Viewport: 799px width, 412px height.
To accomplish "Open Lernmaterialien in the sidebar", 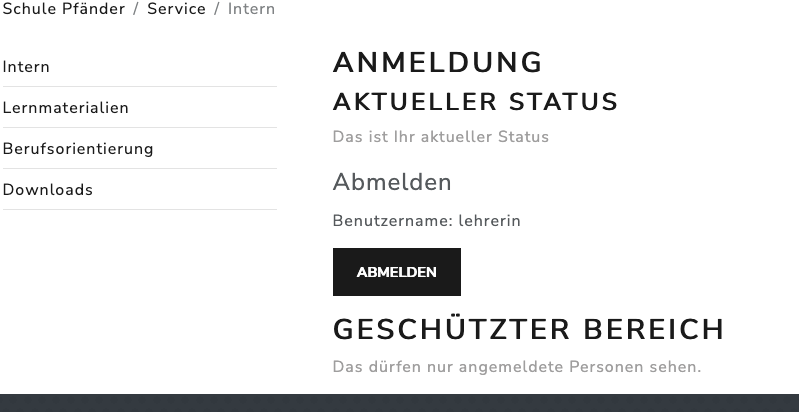I will (x=66, y=107).
